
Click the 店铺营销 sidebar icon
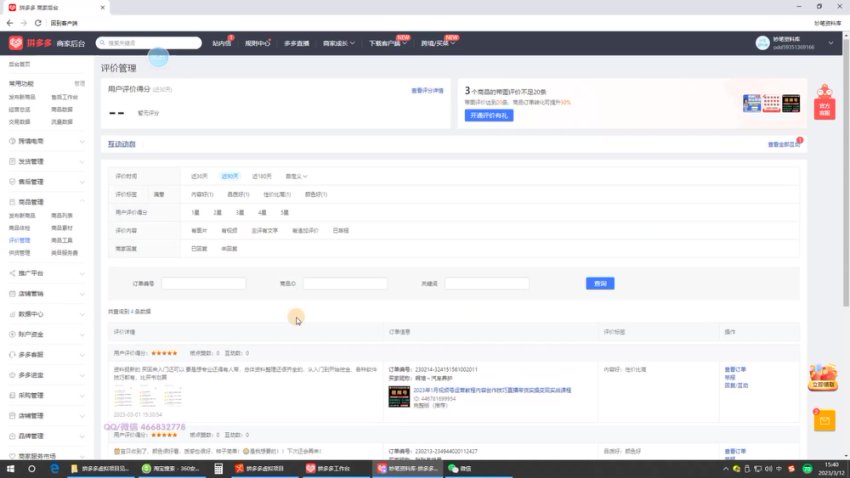point(12,294)
